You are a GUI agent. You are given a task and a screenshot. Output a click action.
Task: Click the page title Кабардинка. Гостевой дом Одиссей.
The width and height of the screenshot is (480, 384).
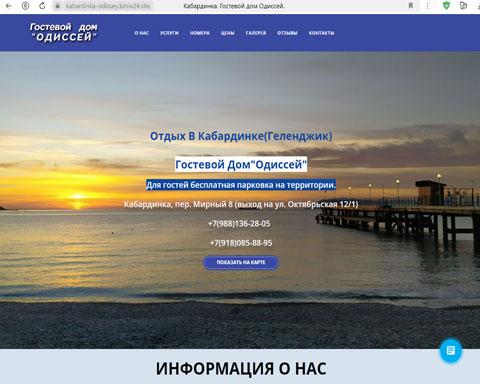point(234,6)
